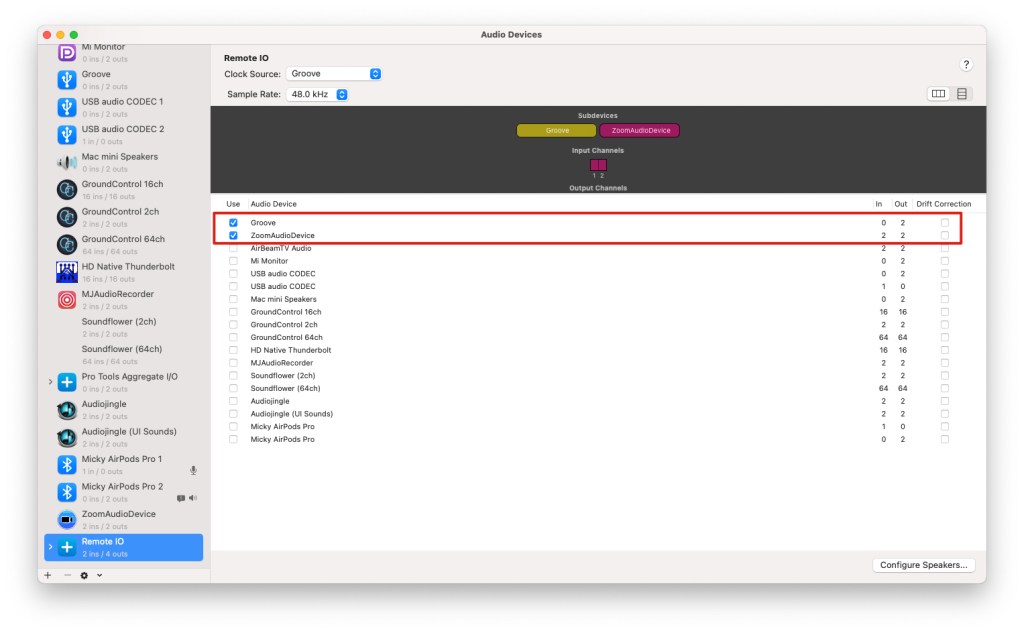The image size is (1024, 633).
Task: Select the GroundControl 64ch sidebar device
Action: pos(123,240)
